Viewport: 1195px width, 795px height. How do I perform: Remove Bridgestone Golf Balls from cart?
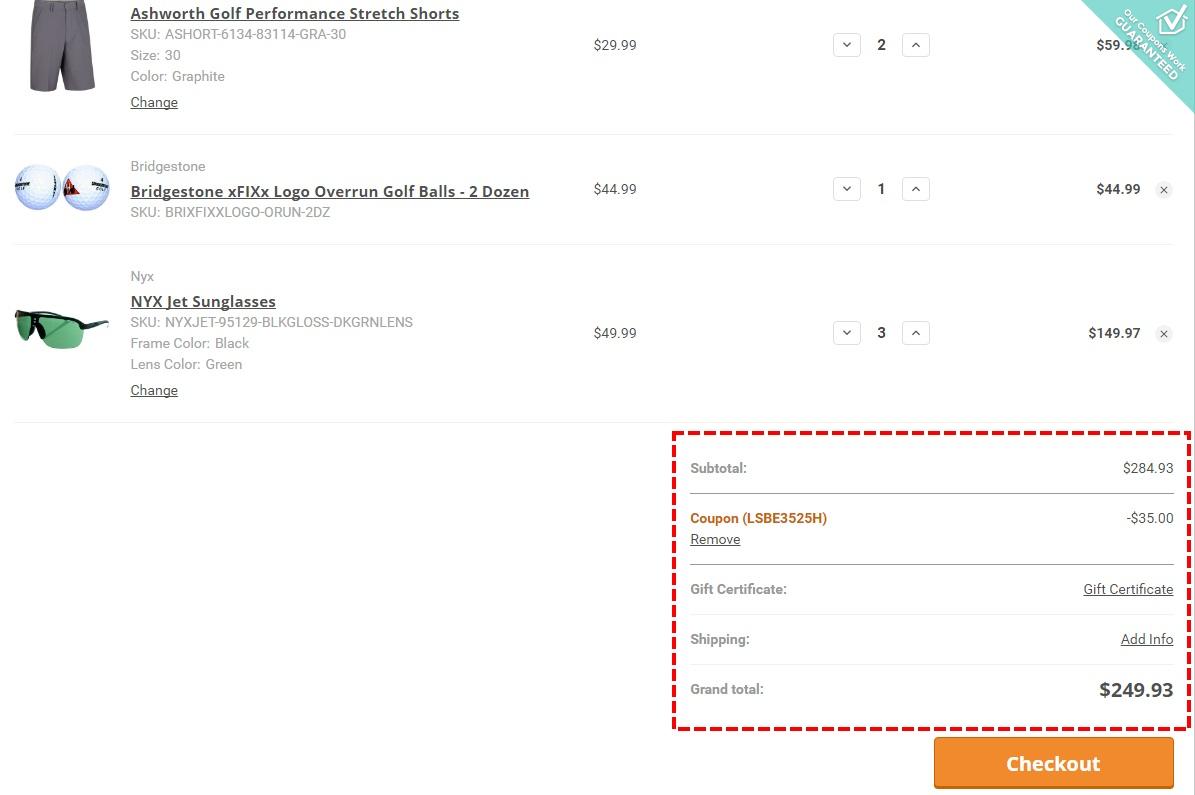pos(1164,190)
